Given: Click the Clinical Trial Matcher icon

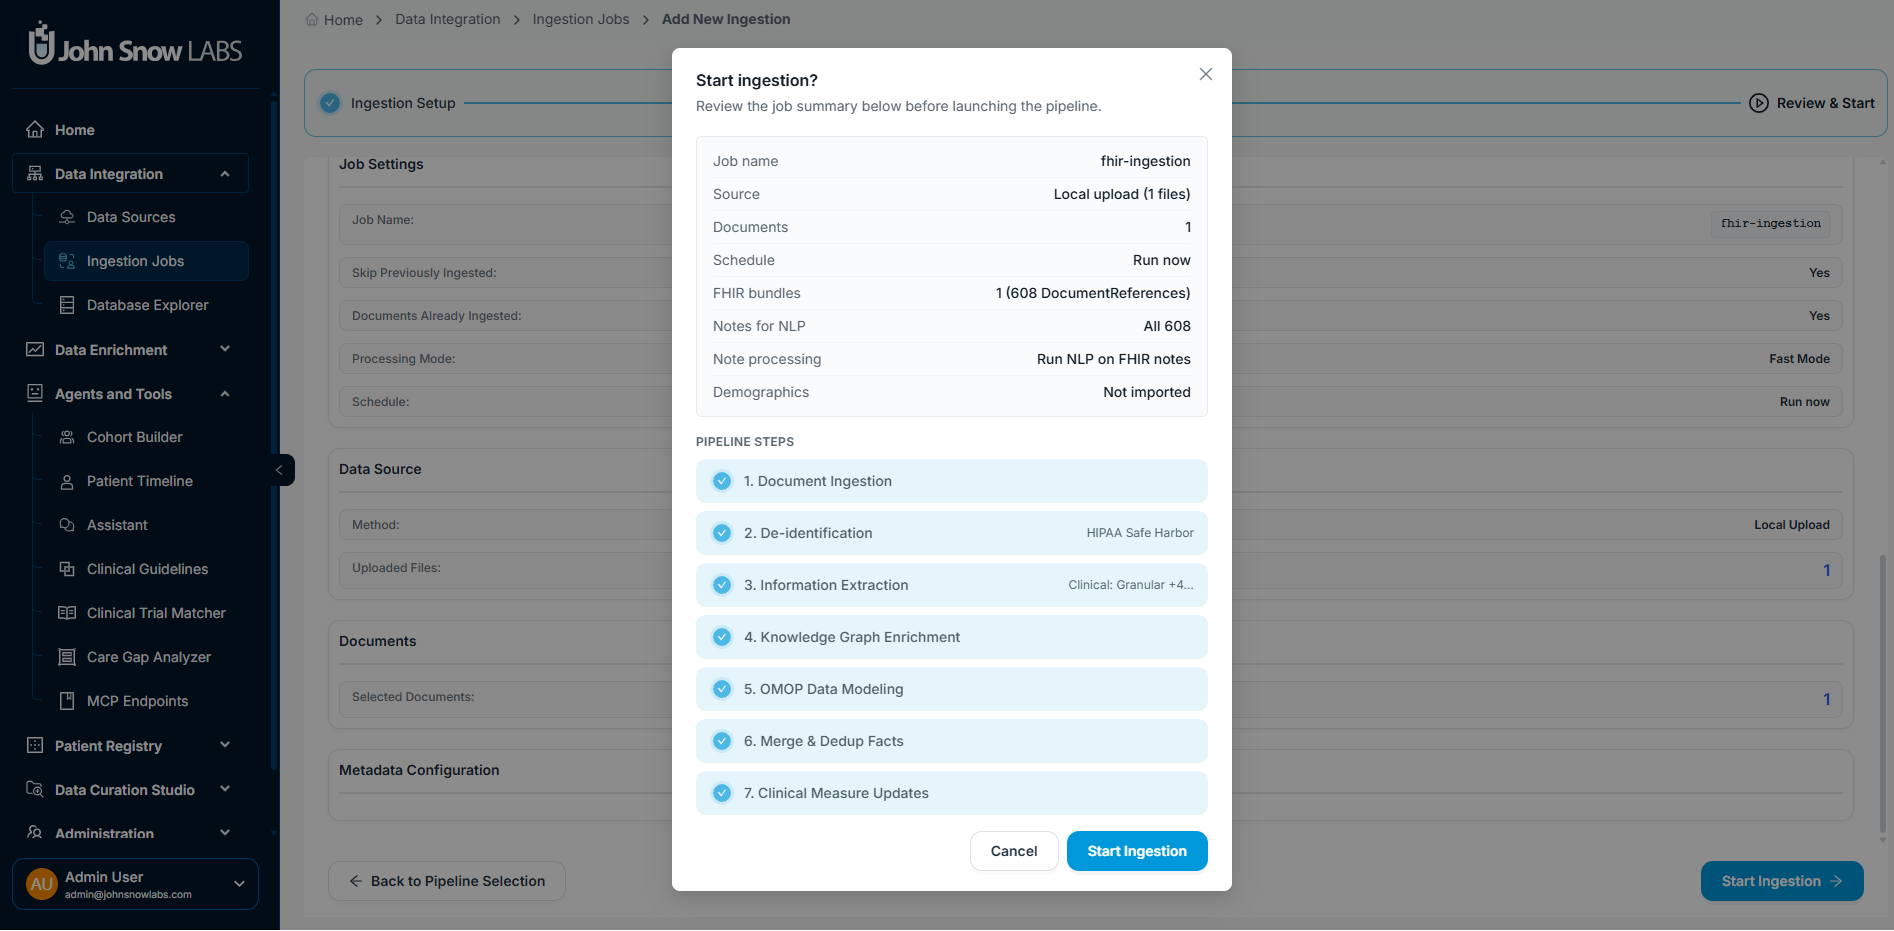Looking at the screenshot, I should click(67, 613).
